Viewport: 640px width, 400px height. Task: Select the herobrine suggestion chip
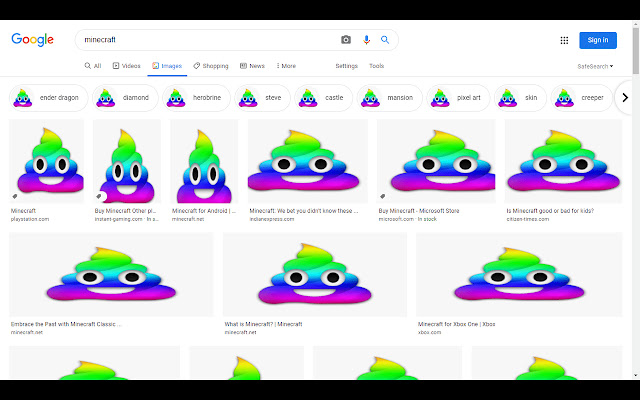tap(196, 98)
